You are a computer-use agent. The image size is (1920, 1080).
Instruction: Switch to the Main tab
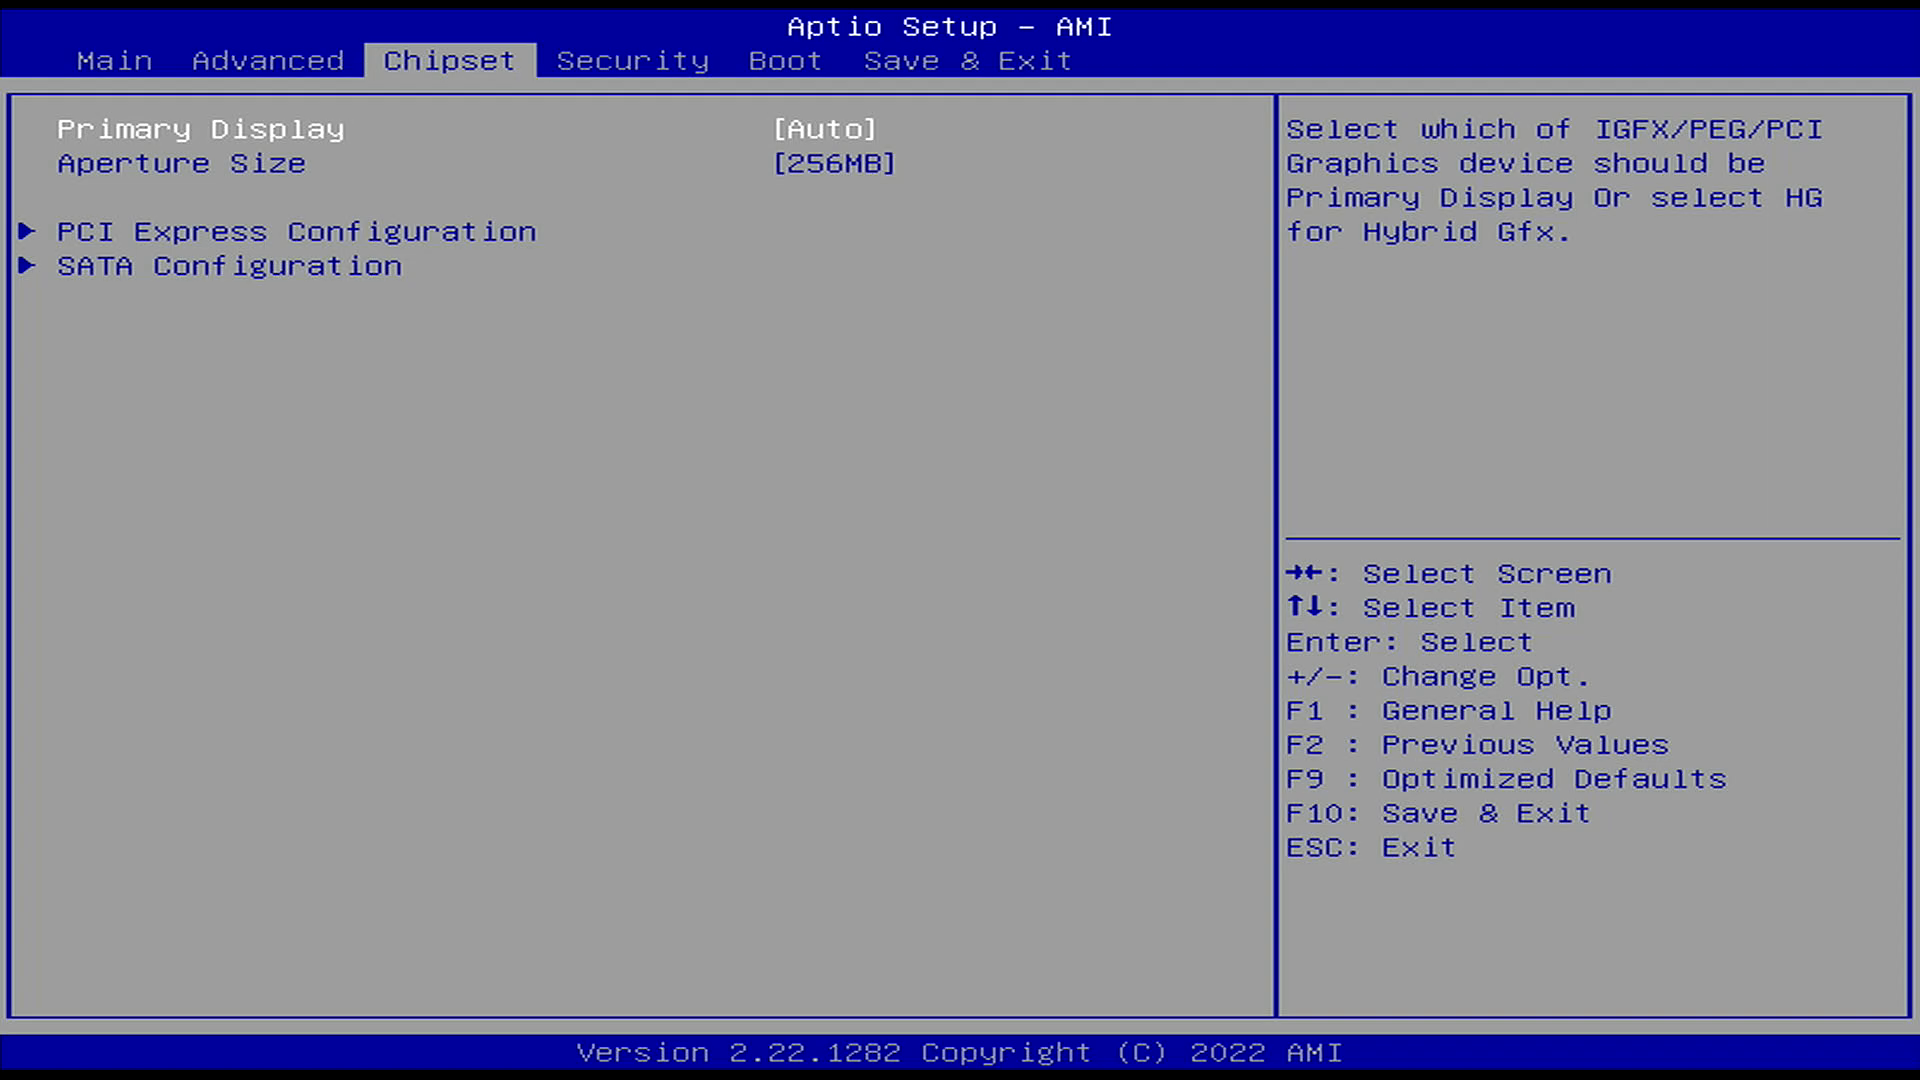click(x=114, y=61)
